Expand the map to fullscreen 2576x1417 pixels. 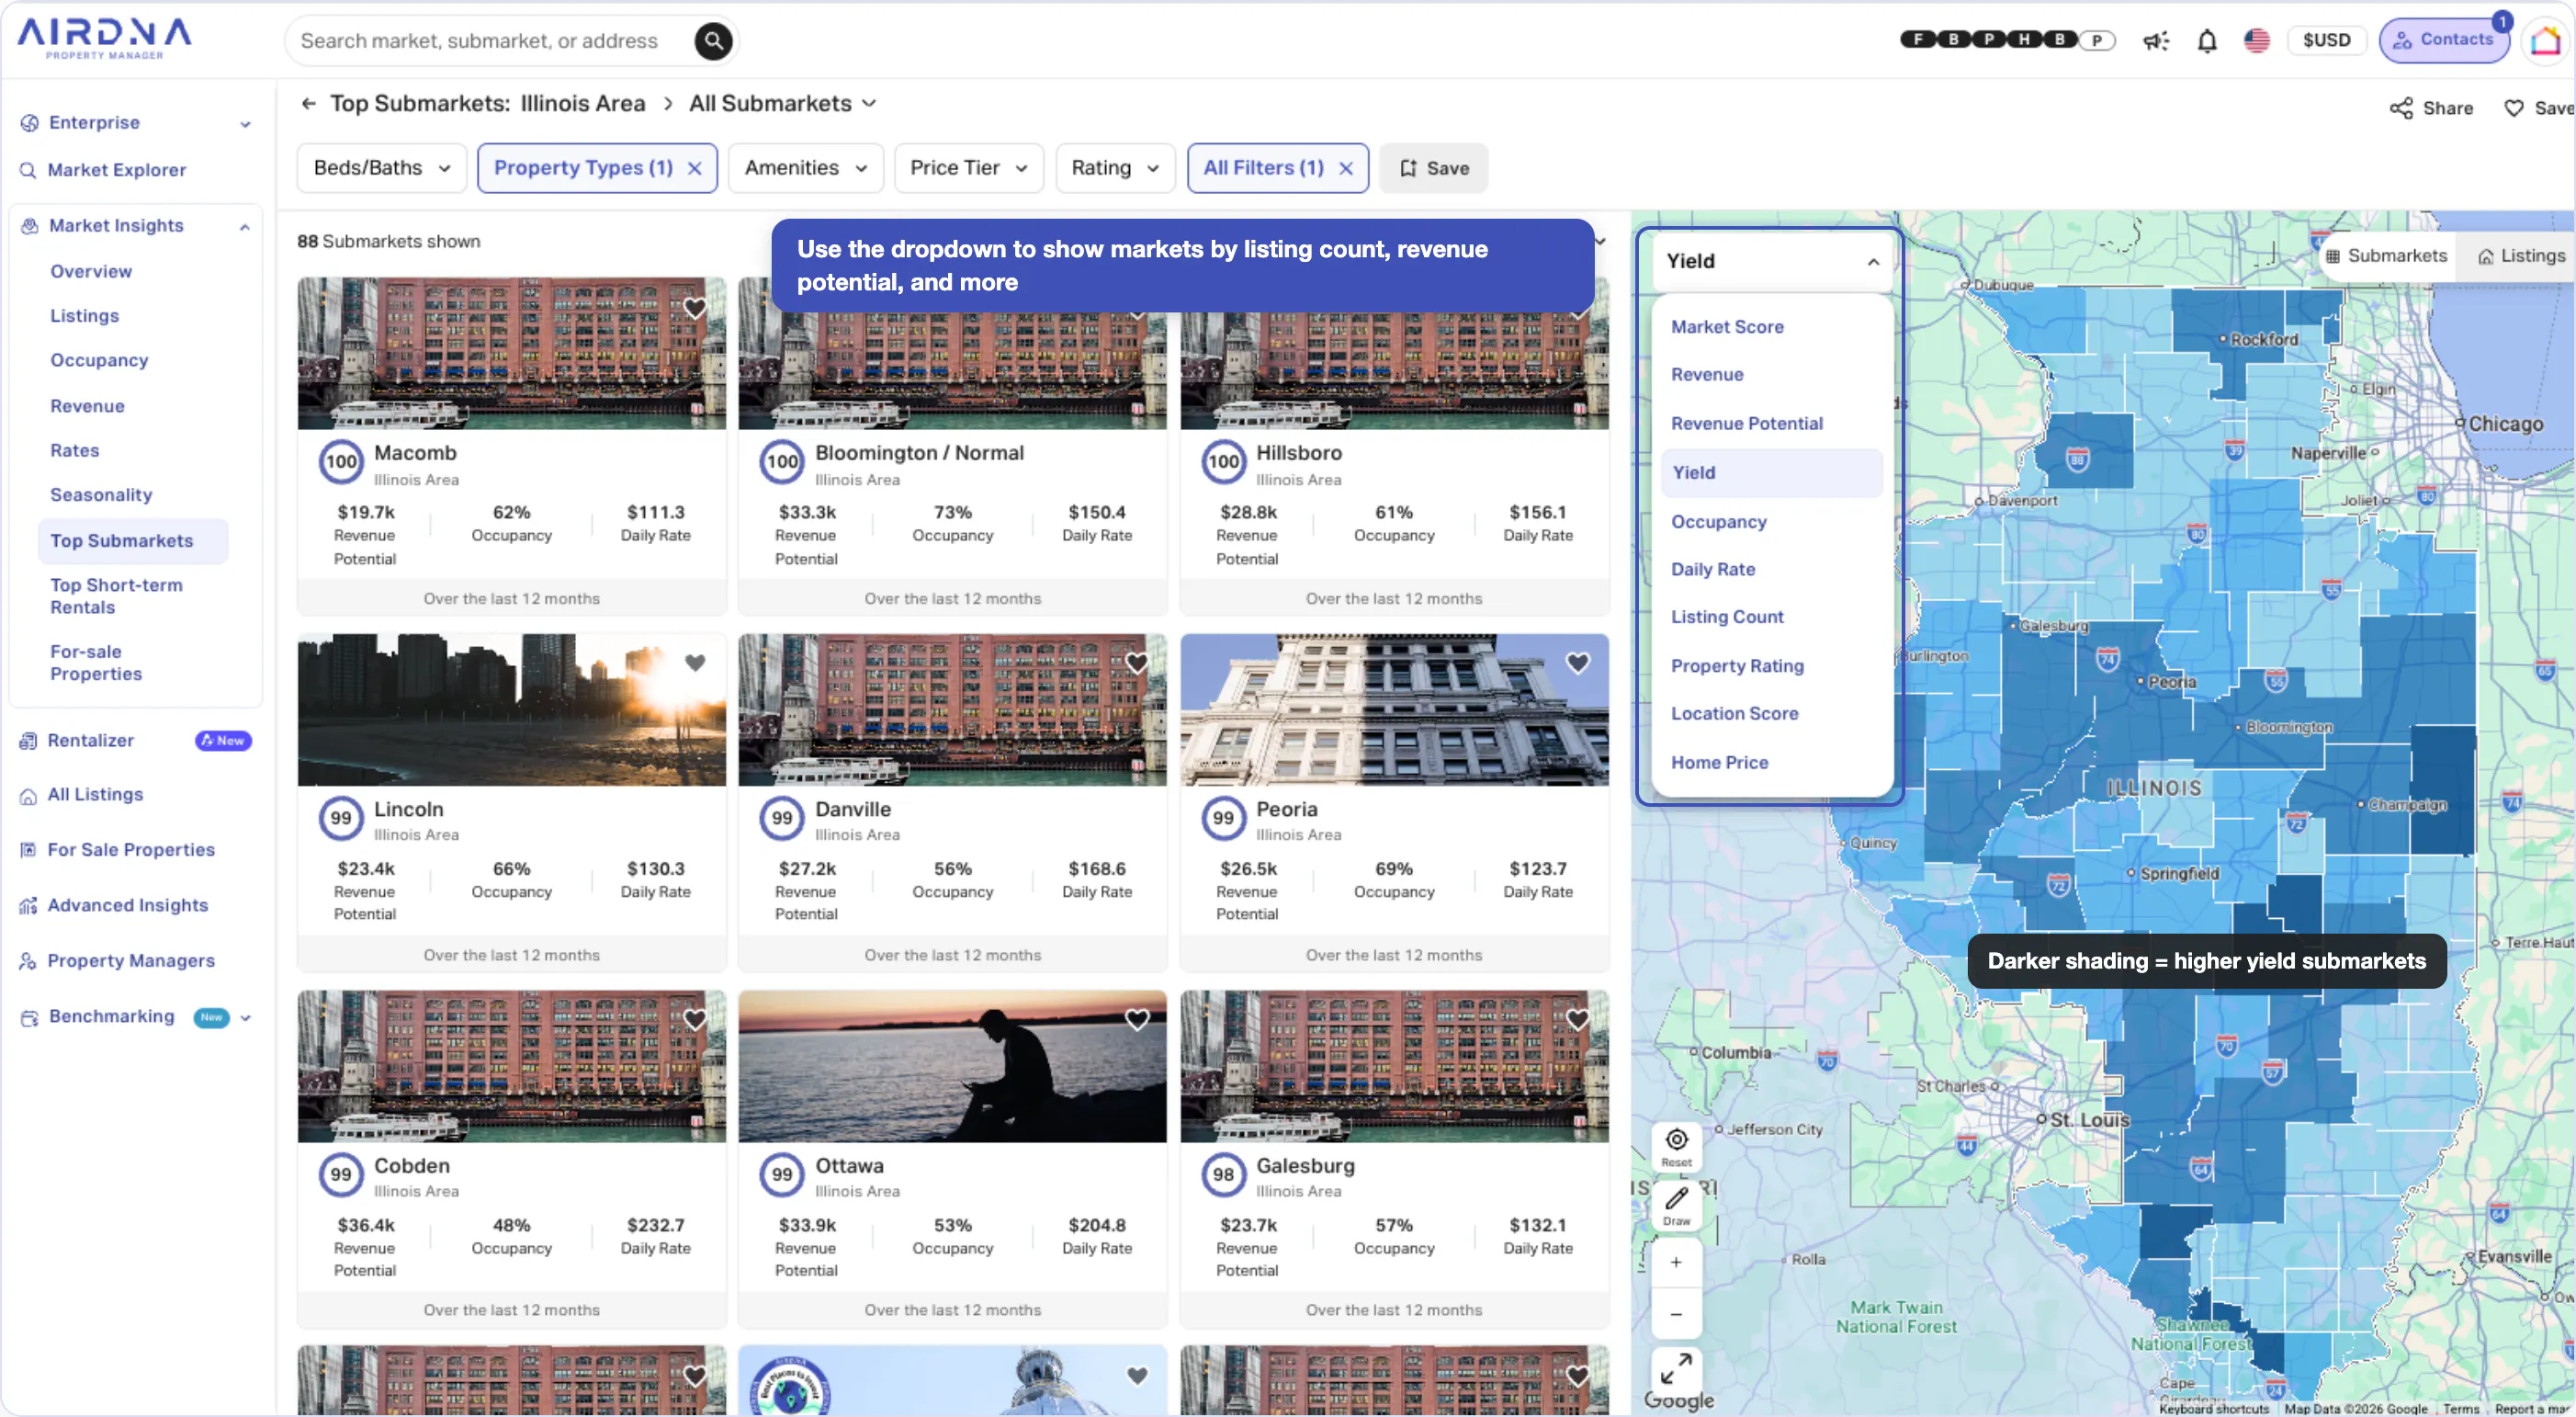tap(1676, 1367)
